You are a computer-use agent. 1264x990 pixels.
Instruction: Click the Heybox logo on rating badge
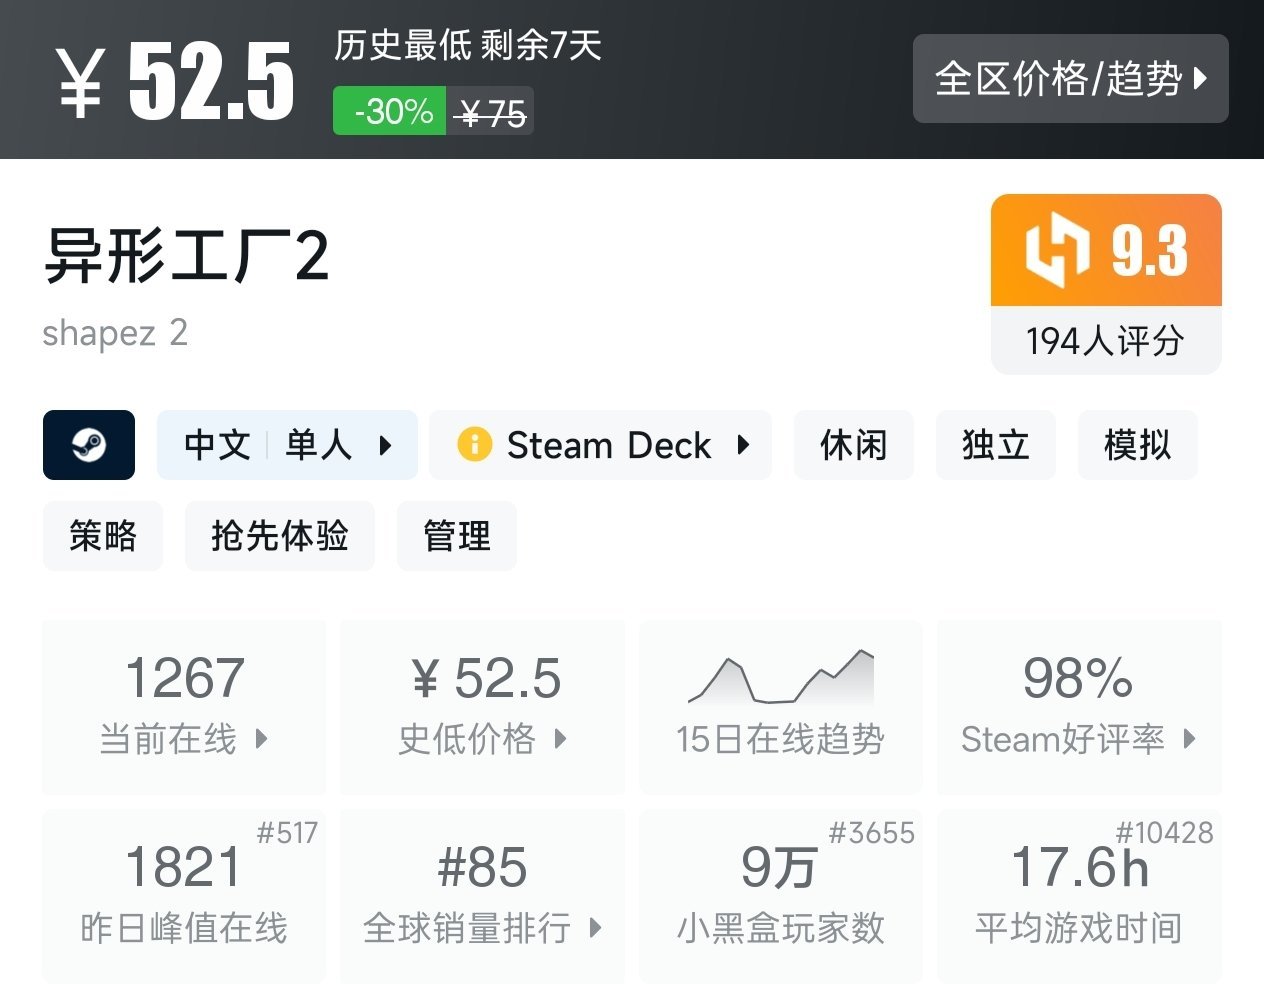(x=1056, y=250)
